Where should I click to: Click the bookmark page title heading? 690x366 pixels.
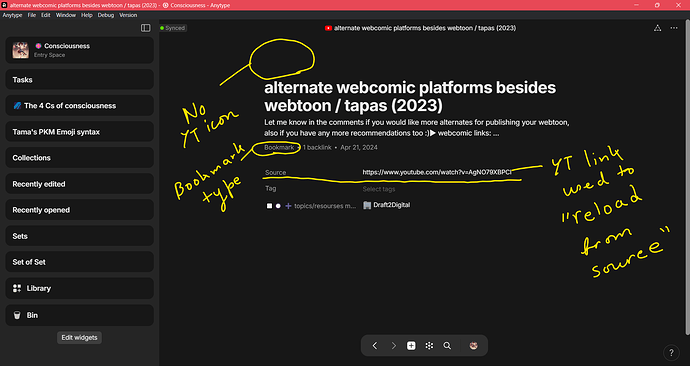pyautogui.click(x=410, y=96)
